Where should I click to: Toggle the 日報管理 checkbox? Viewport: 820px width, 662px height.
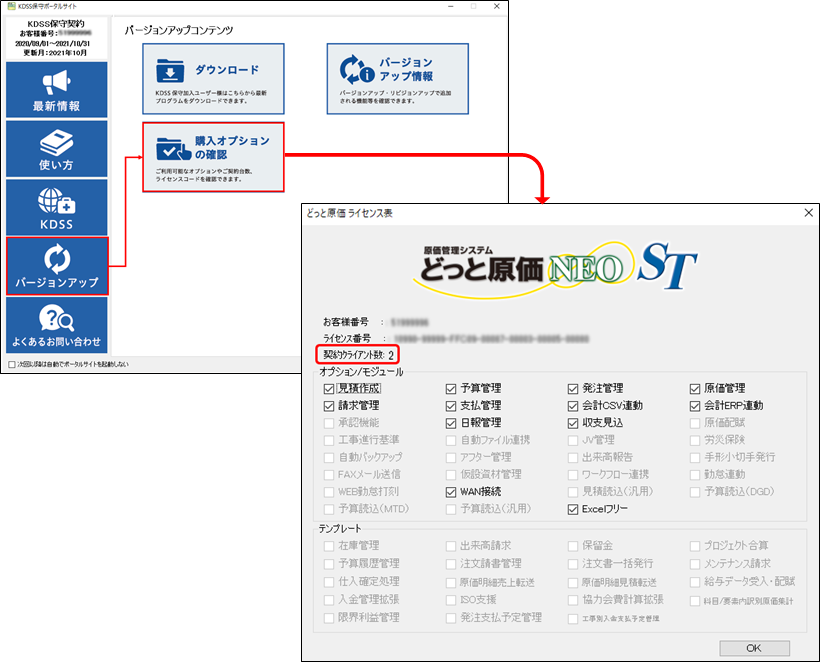[451, 424]
